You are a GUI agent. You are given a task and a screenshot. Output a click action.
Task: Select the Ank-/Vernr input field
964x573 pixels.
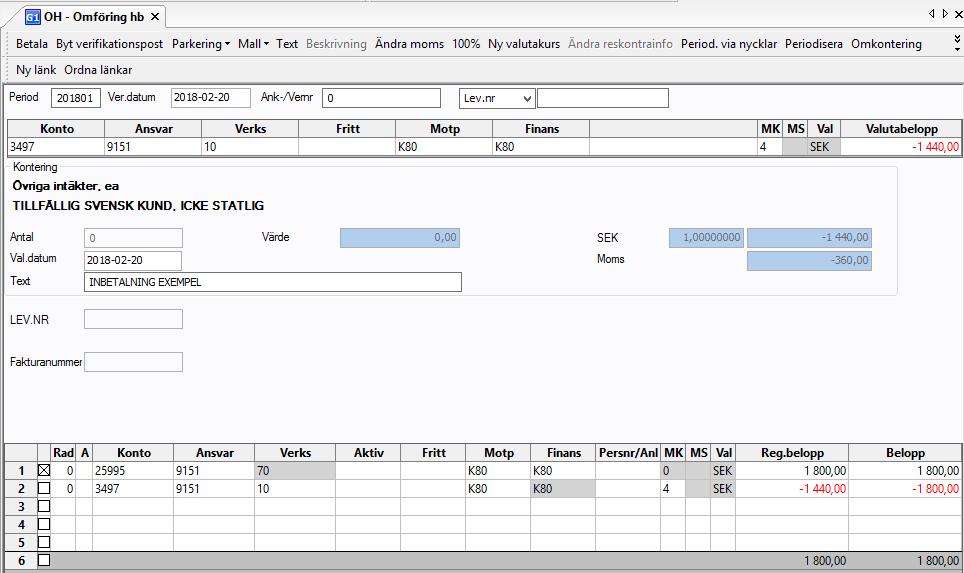coord(381,98)
